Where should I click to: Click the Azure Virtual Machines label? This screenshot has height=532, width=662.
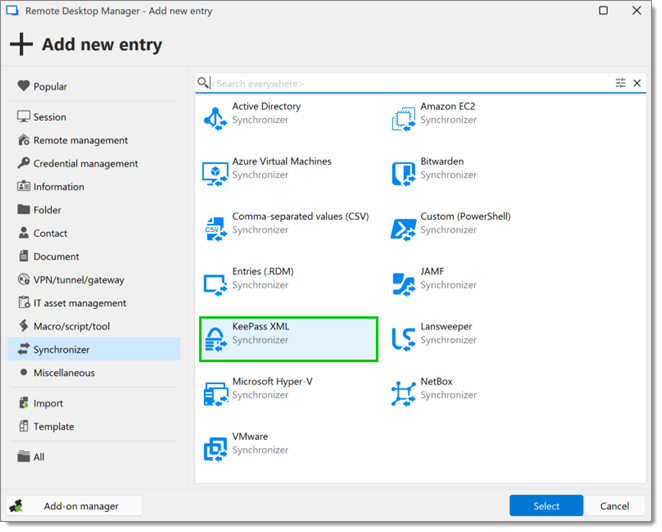(x=282, y=161)
